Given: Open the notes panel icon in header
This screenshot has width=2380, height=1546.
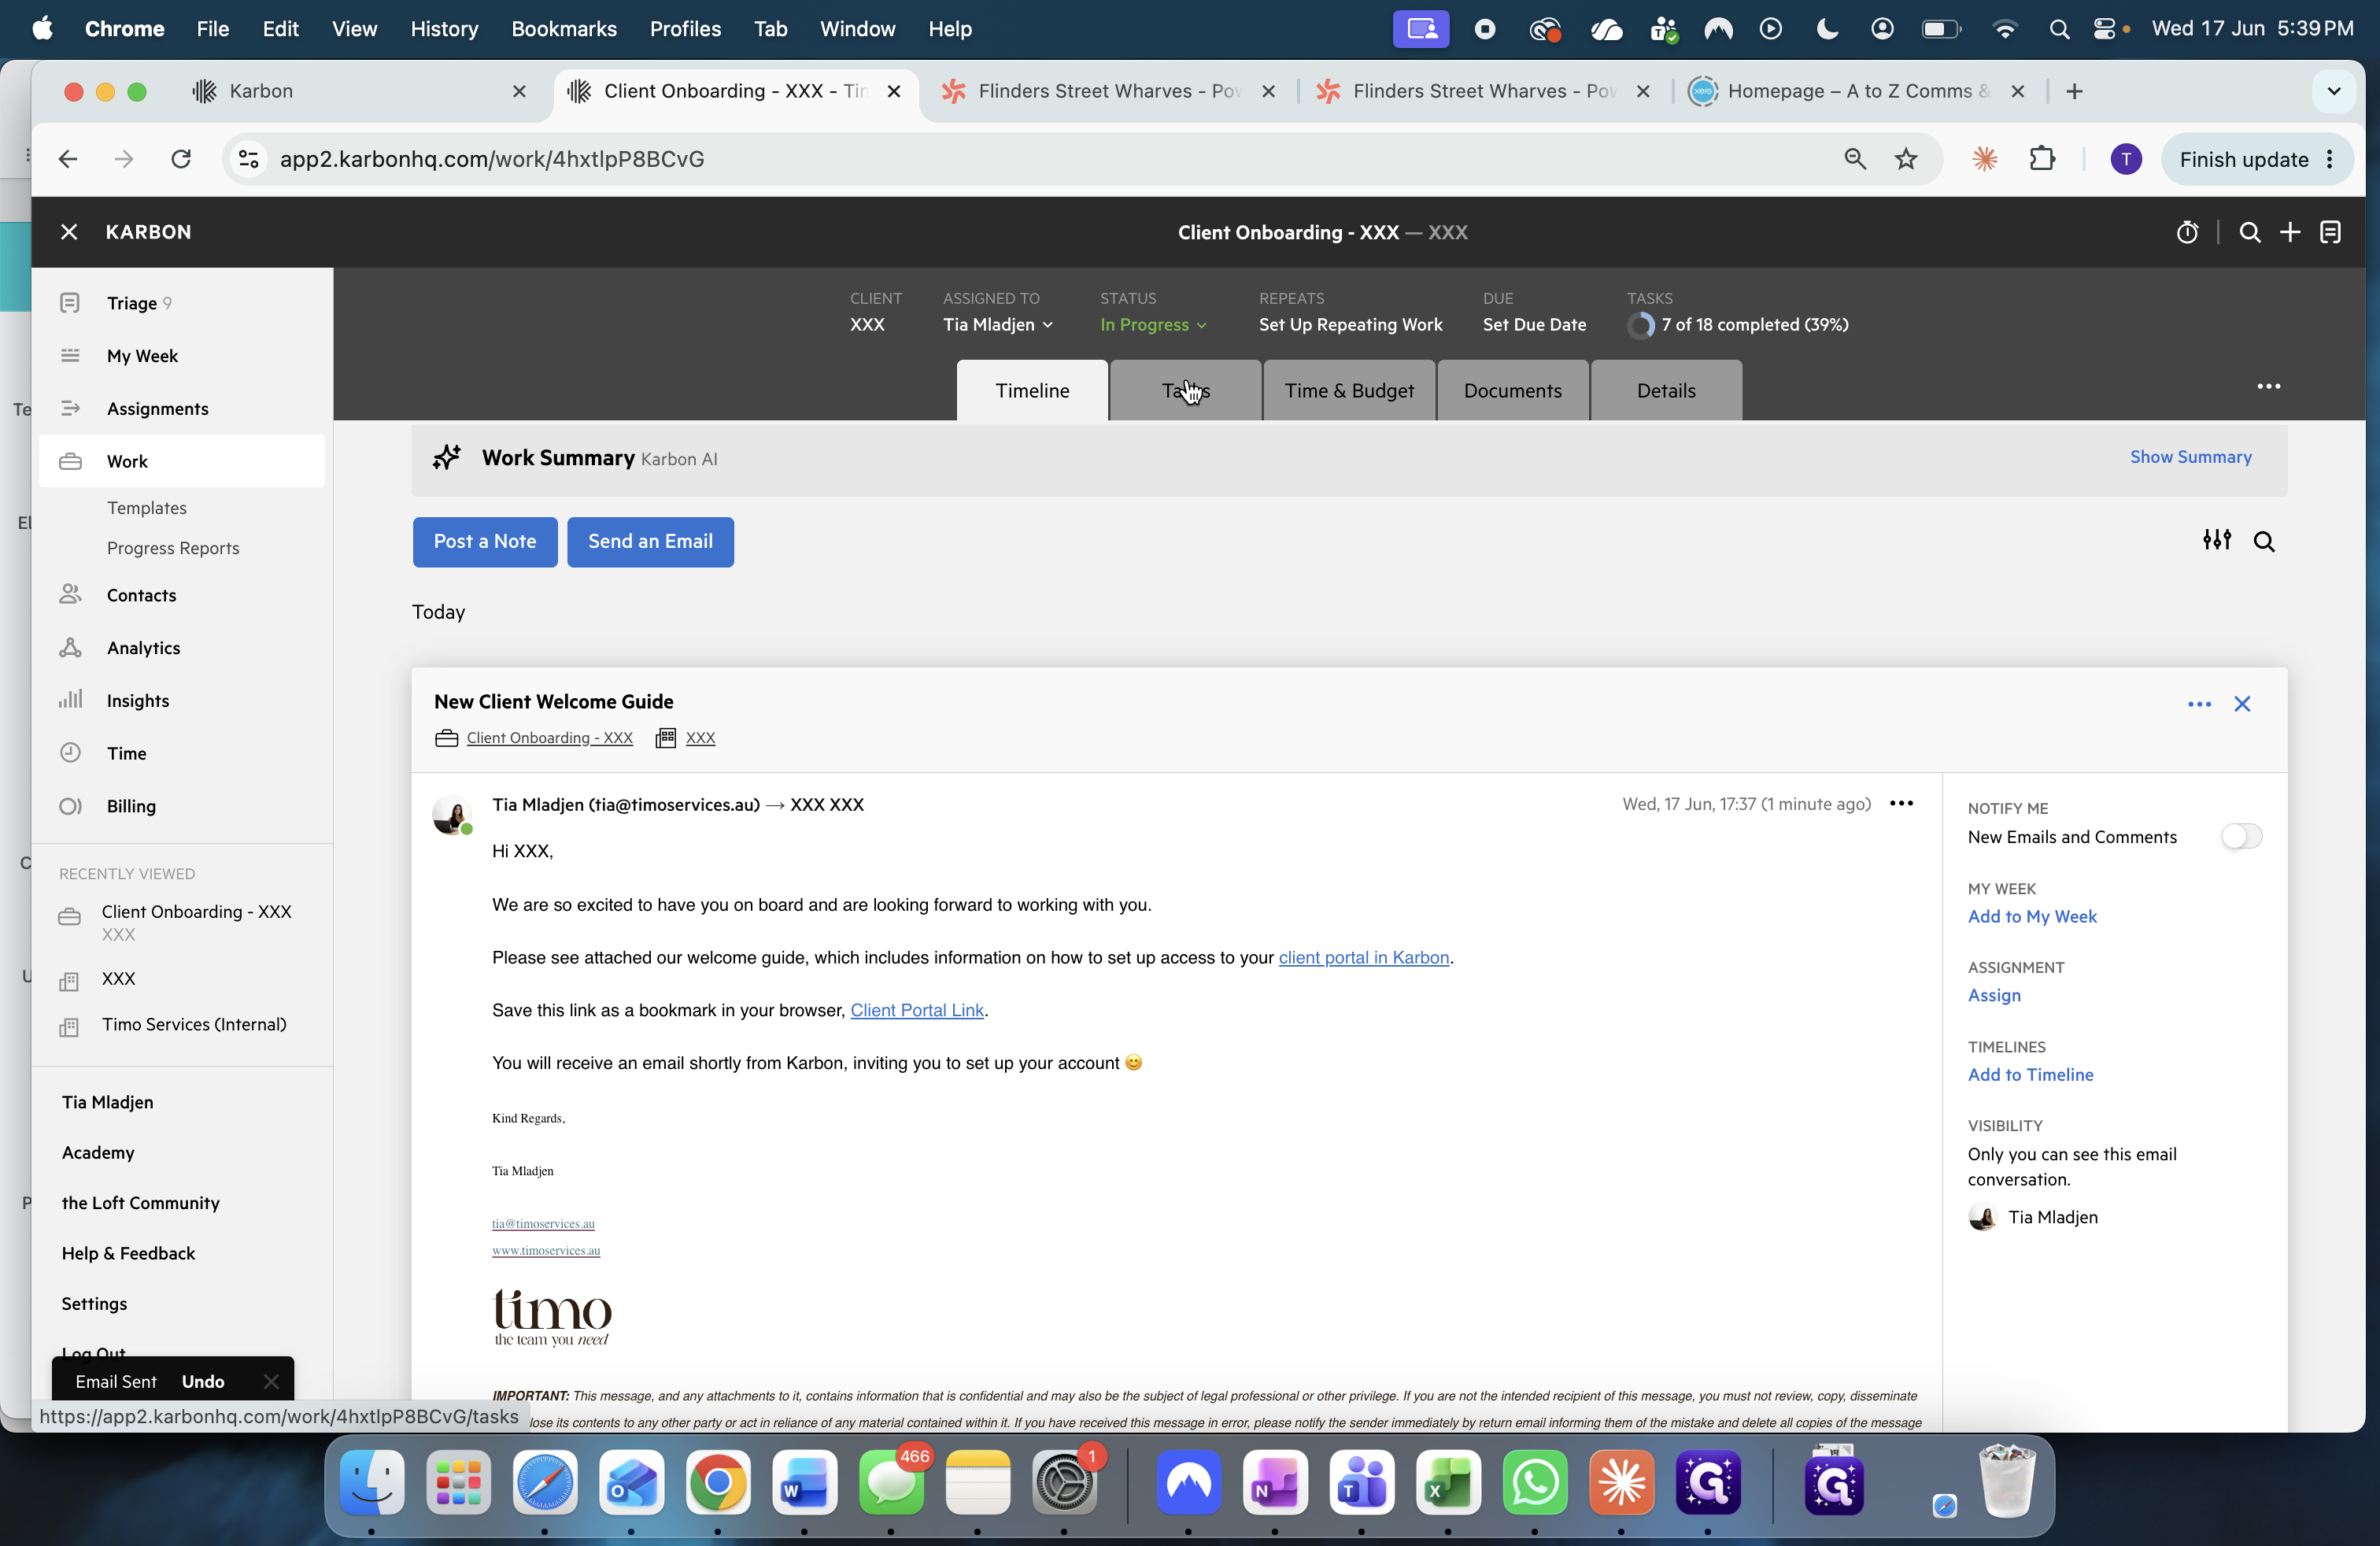Looking at the screenshot, I should tap(2330, 232).
